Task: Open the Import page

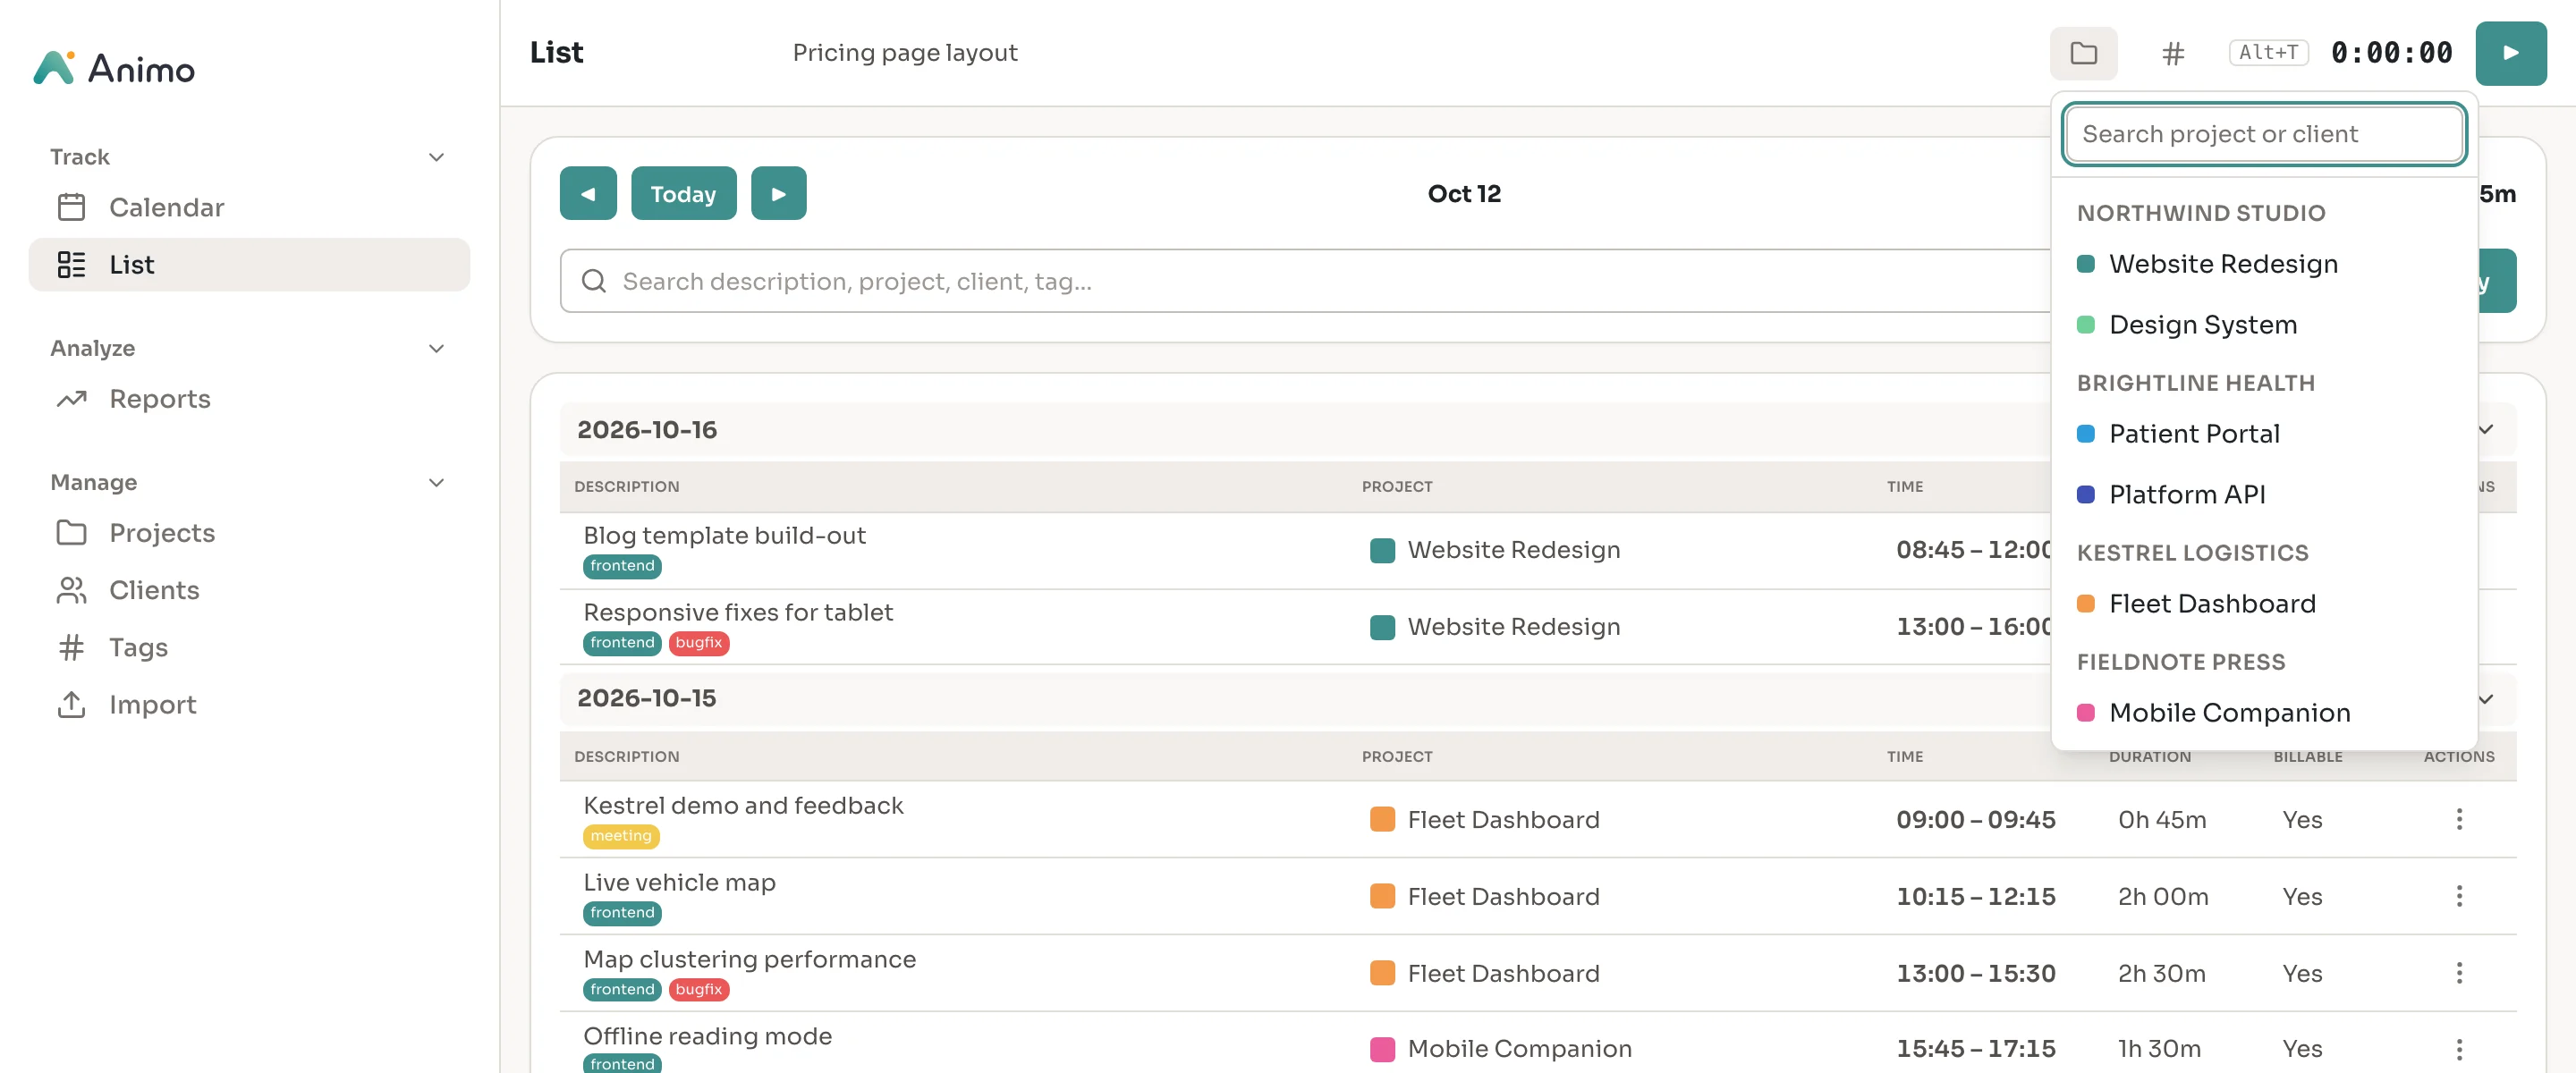Action: [x=249, y=704]
